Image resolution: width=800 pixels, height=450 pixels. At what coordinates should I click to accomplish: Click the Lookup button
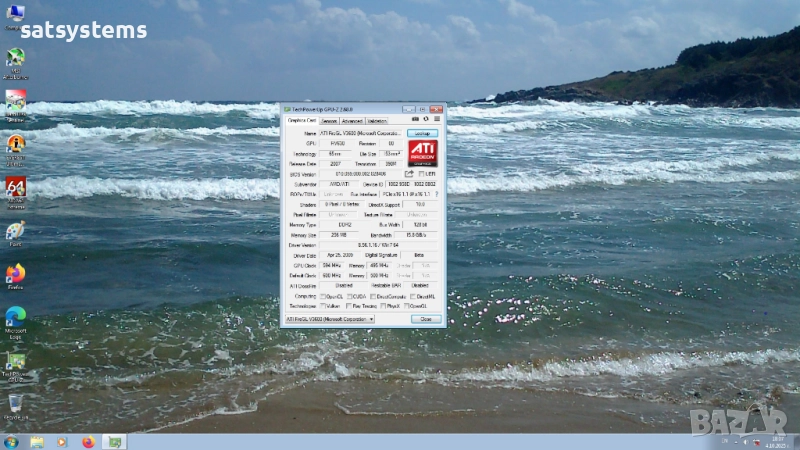(422, 132)
